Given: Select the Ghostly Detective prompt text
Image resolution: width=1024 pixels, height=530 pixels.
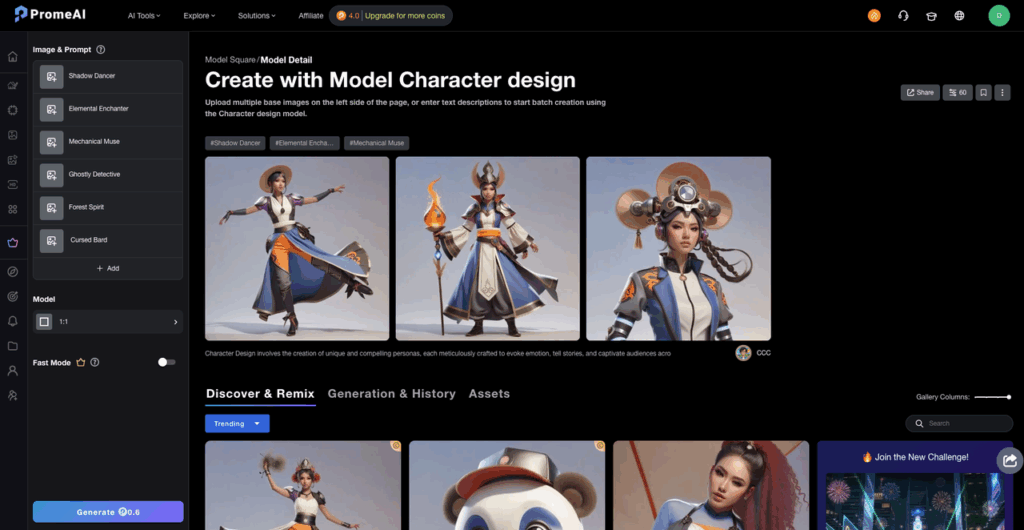Looking at the screenshot, I should (x=95, y=174).
